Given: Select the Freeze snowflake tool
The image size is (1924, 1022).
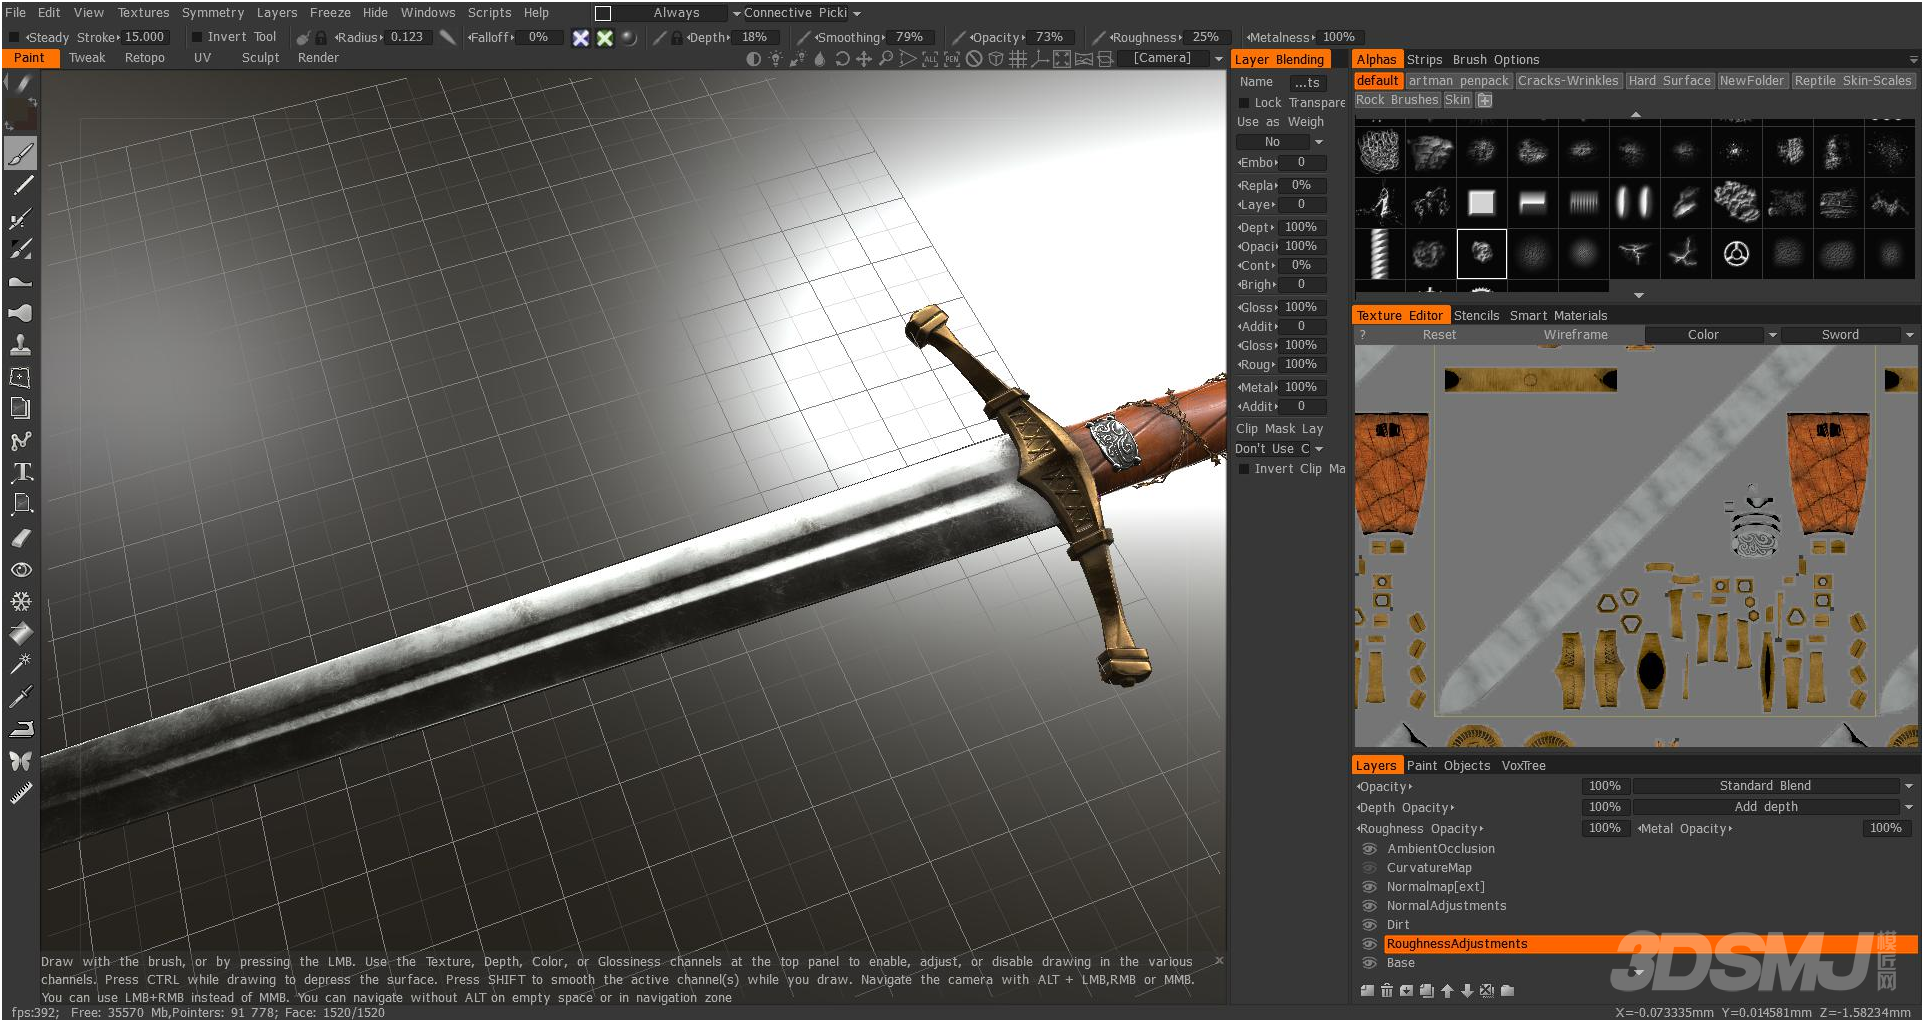Looking at the screenshot, I should coord(21,601).
